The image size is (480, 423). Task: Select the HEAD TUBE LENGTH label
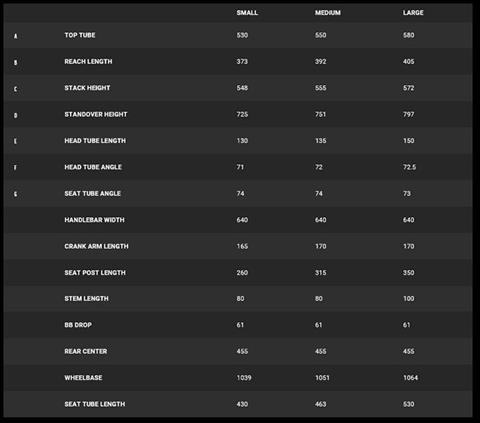95,140
